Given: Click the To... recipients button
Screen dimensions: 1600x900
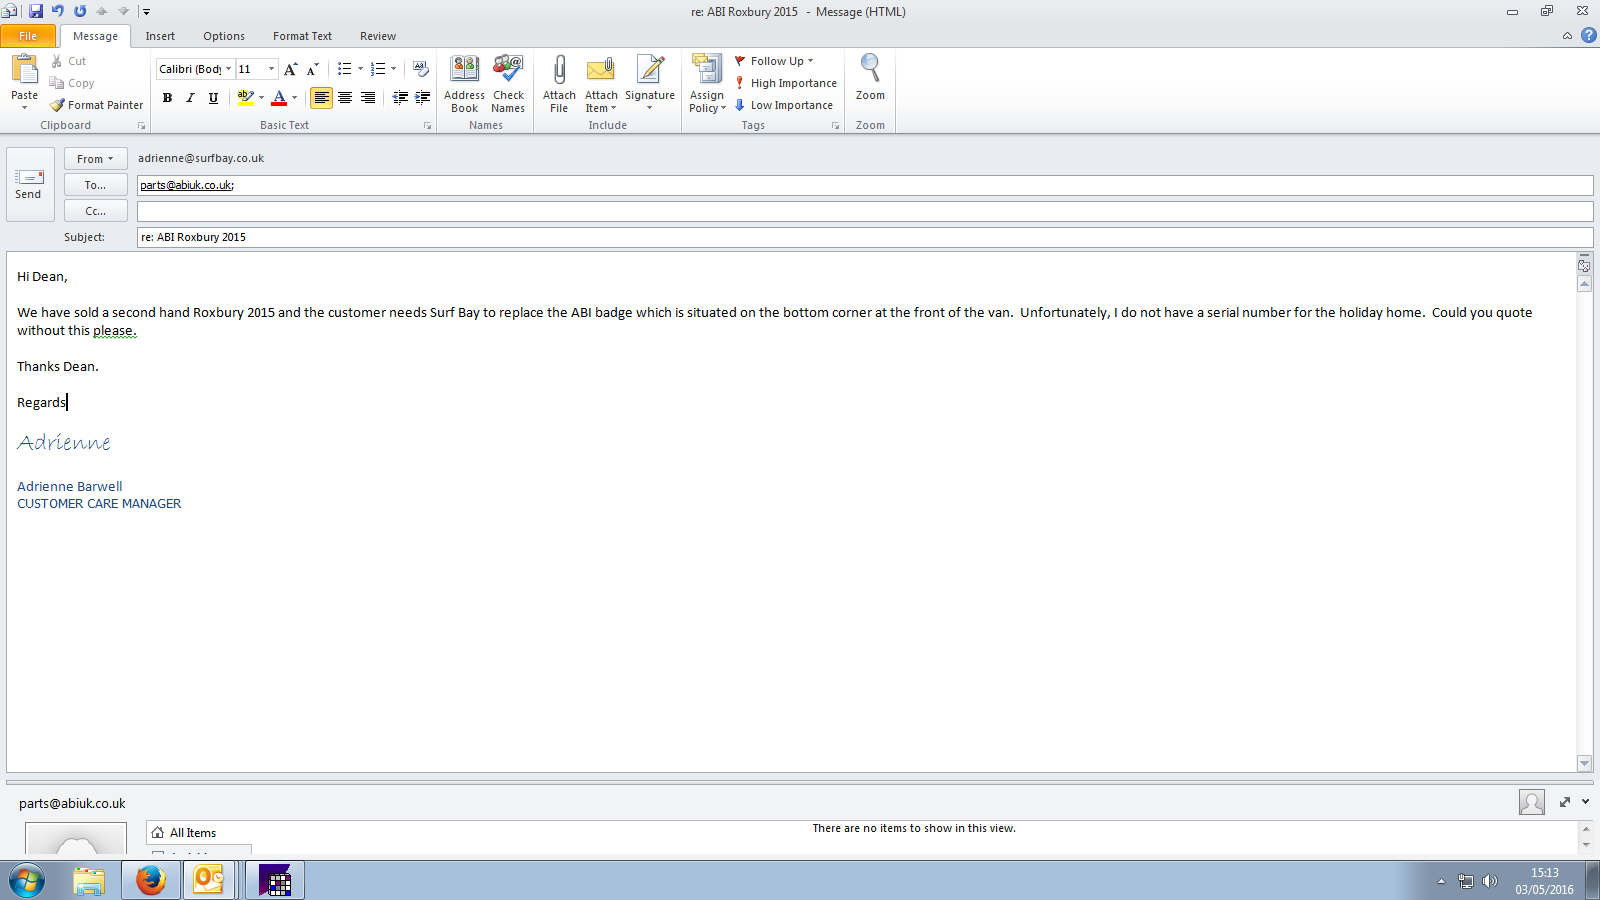Looking at the screenshot, I should (x=96, y=185).
